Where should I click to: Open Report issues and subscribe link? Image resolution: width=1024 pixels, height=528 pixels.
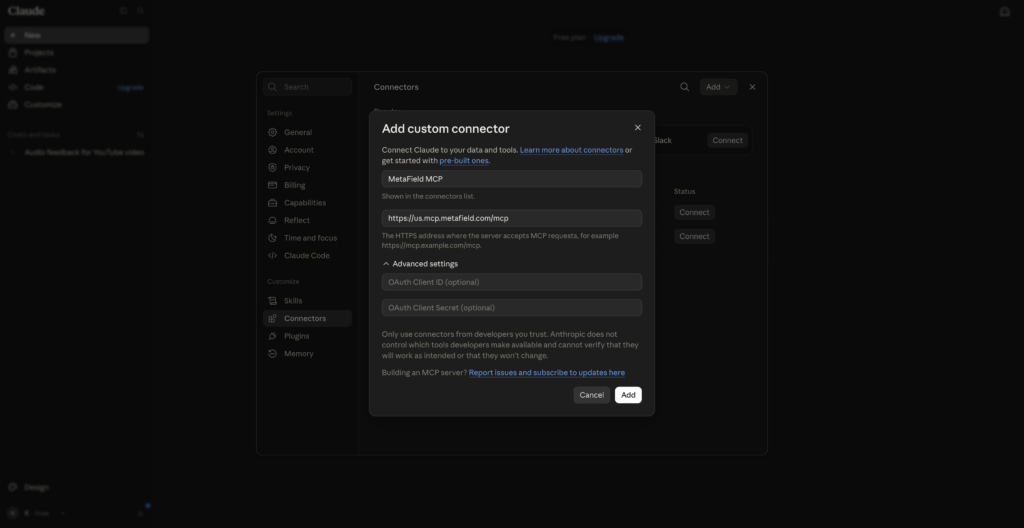[x=547, y=372]
